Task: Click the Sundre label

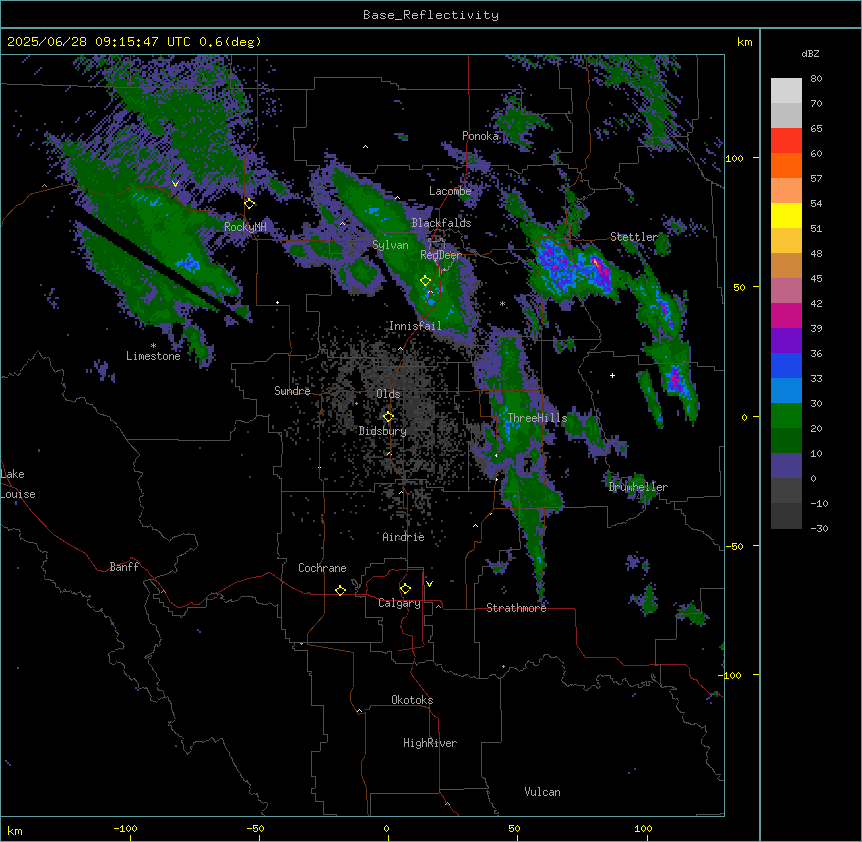Action: (x=292, y=391)
